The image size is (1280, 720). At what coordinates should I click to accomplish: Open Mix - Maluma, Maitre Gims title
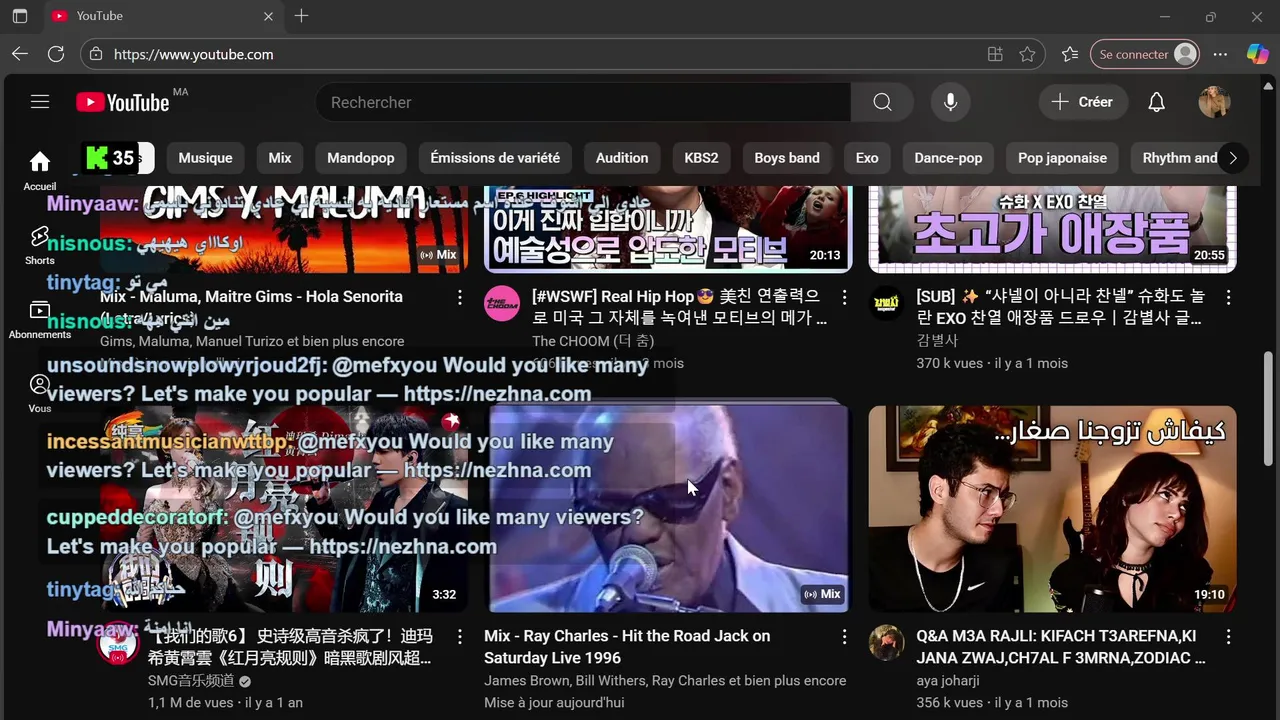point(251,307)
